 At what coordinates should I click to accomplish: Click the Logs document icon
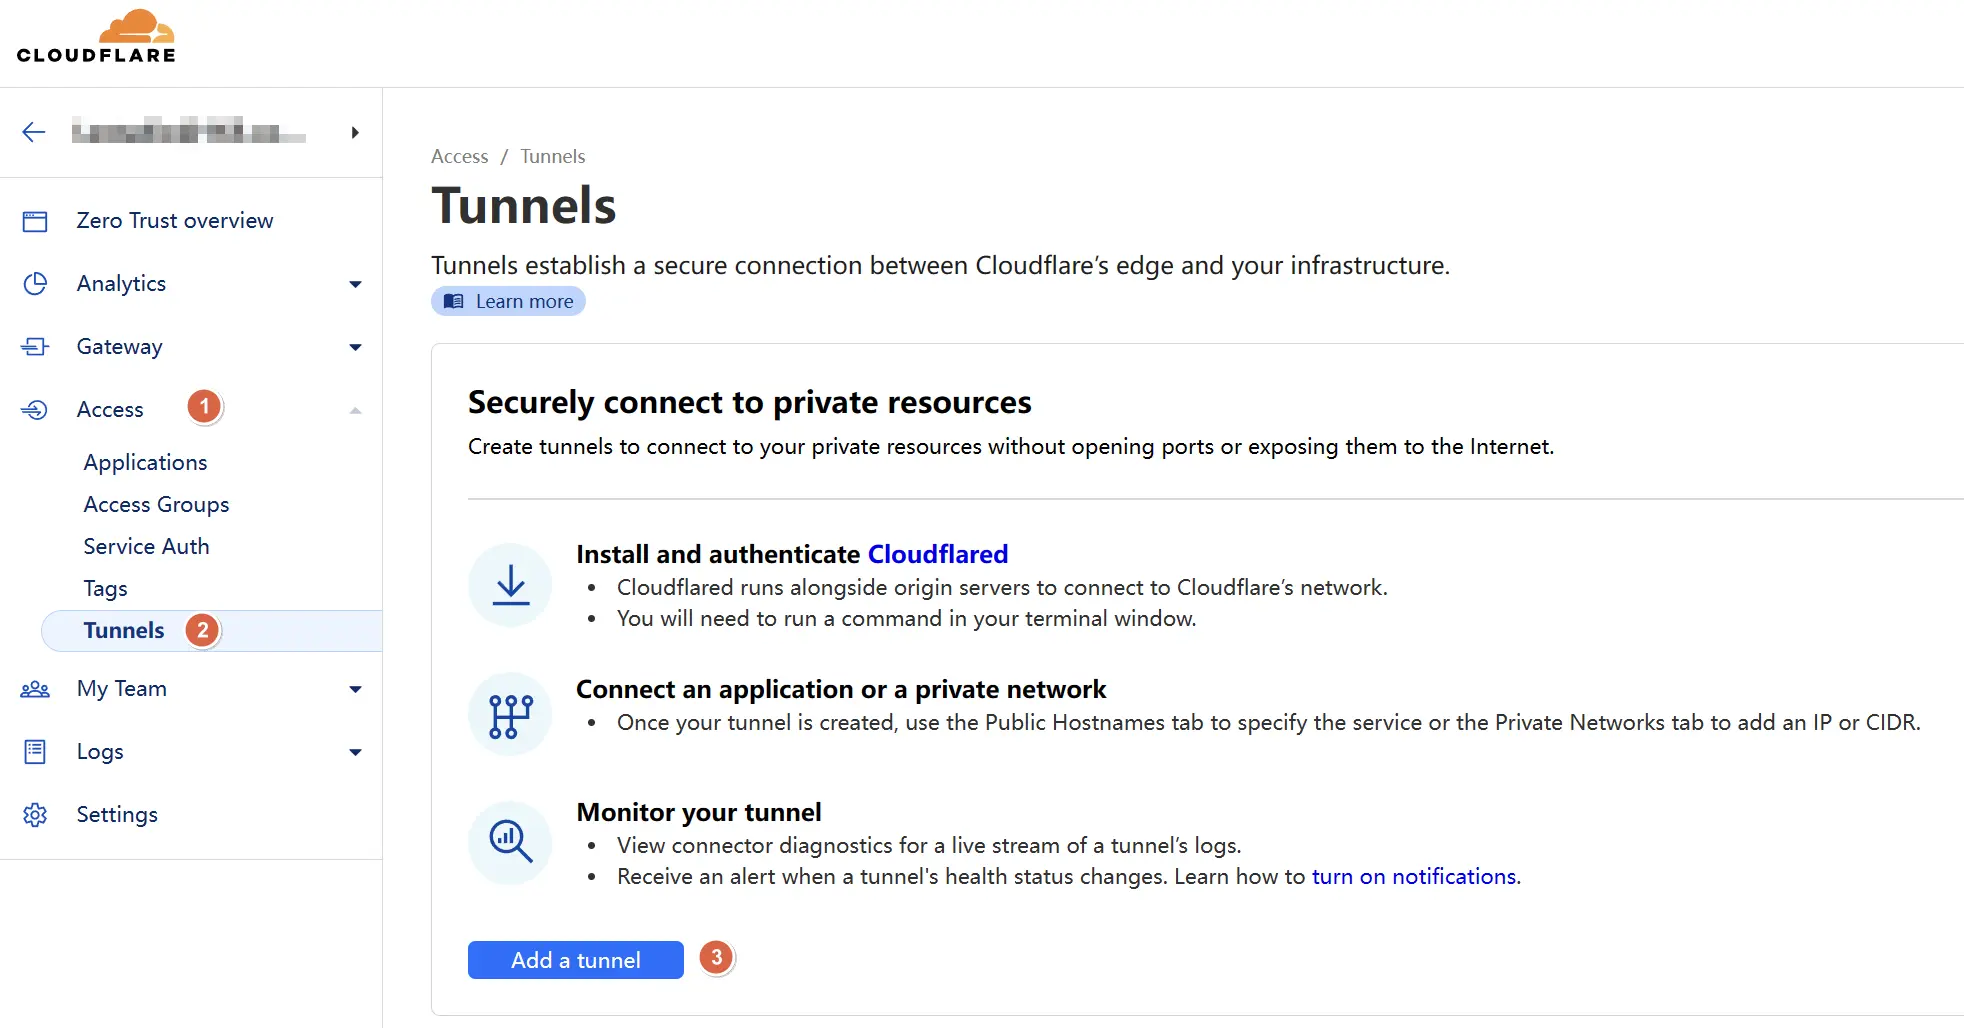click(x=35, y=752)
